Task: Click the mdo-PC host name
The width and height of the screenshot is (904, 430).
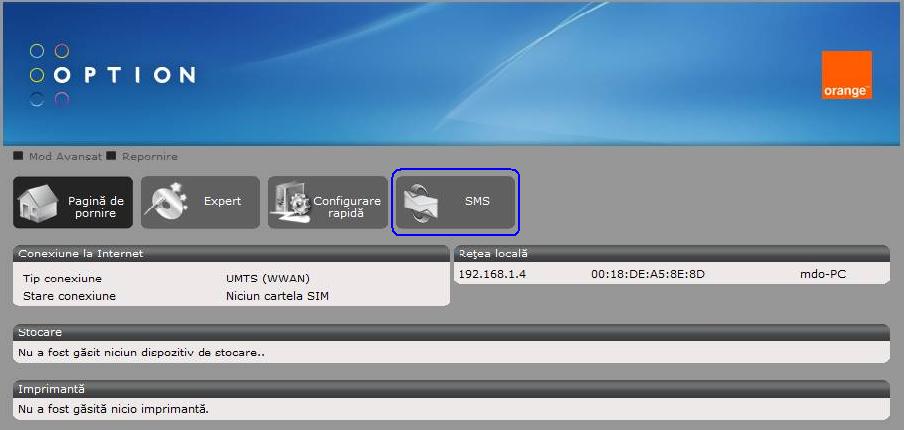Action: [823, 274]
